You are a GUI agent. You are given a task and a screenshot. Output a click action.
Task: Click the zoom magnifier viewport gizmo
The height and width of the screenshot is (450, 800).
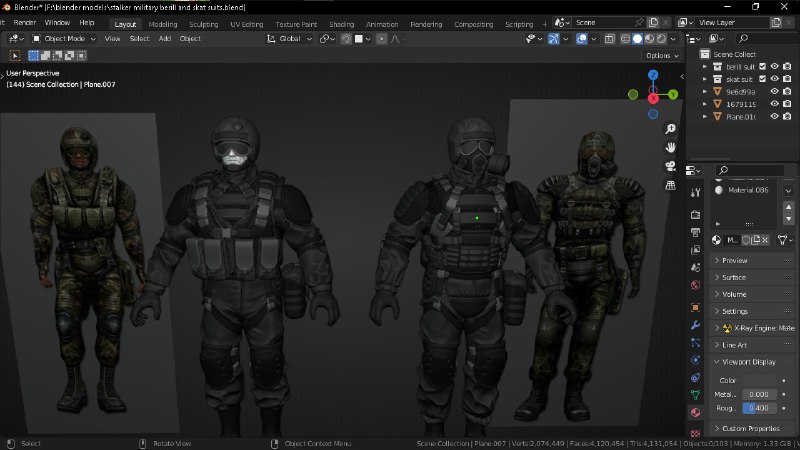[670, 129]
